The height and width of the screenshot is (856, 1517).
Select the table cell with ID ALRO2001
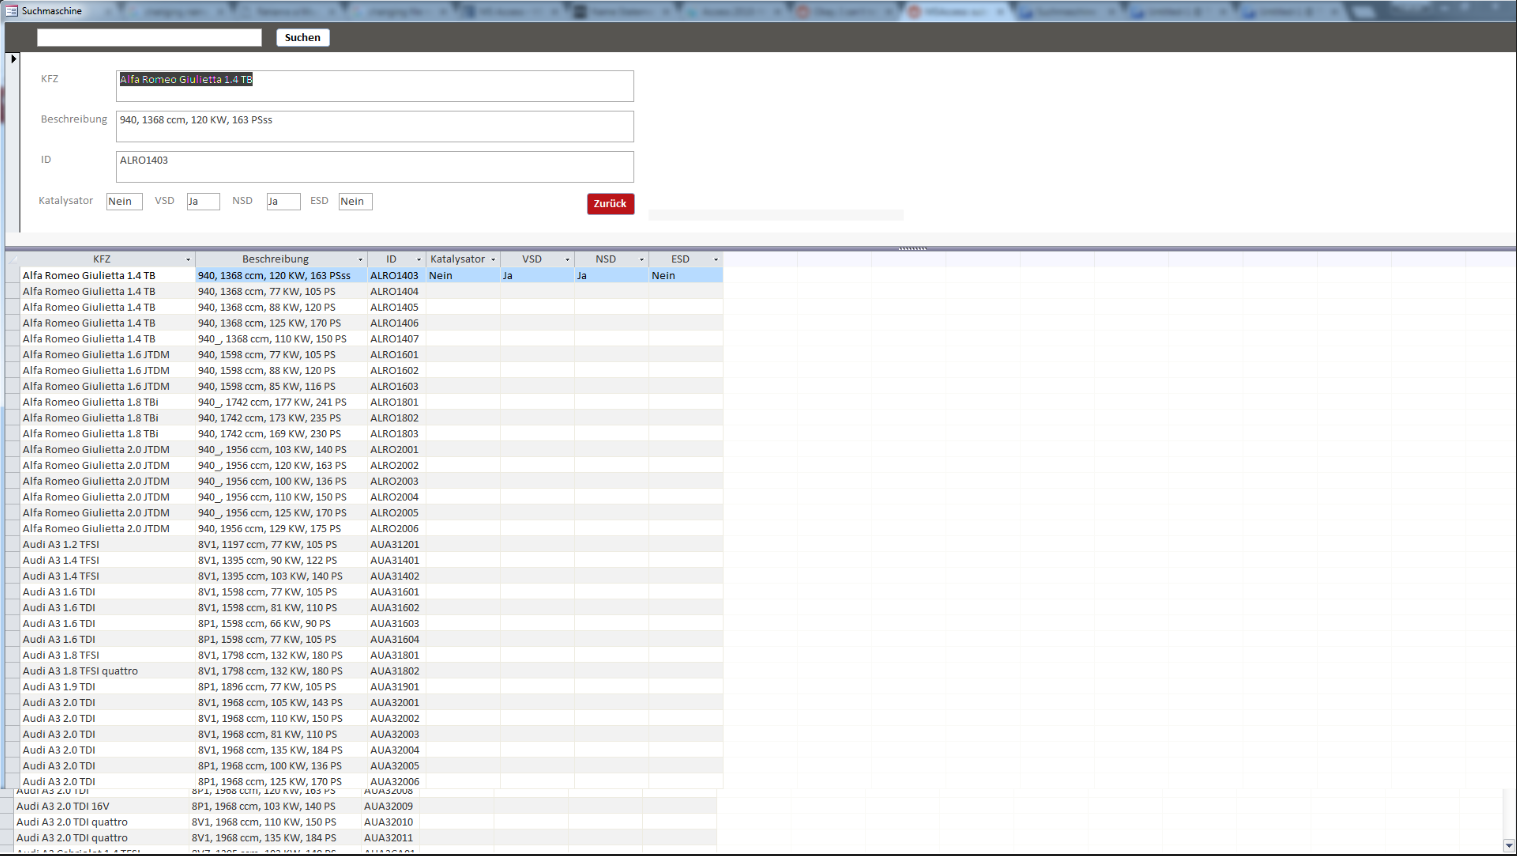tap(397, 450)
